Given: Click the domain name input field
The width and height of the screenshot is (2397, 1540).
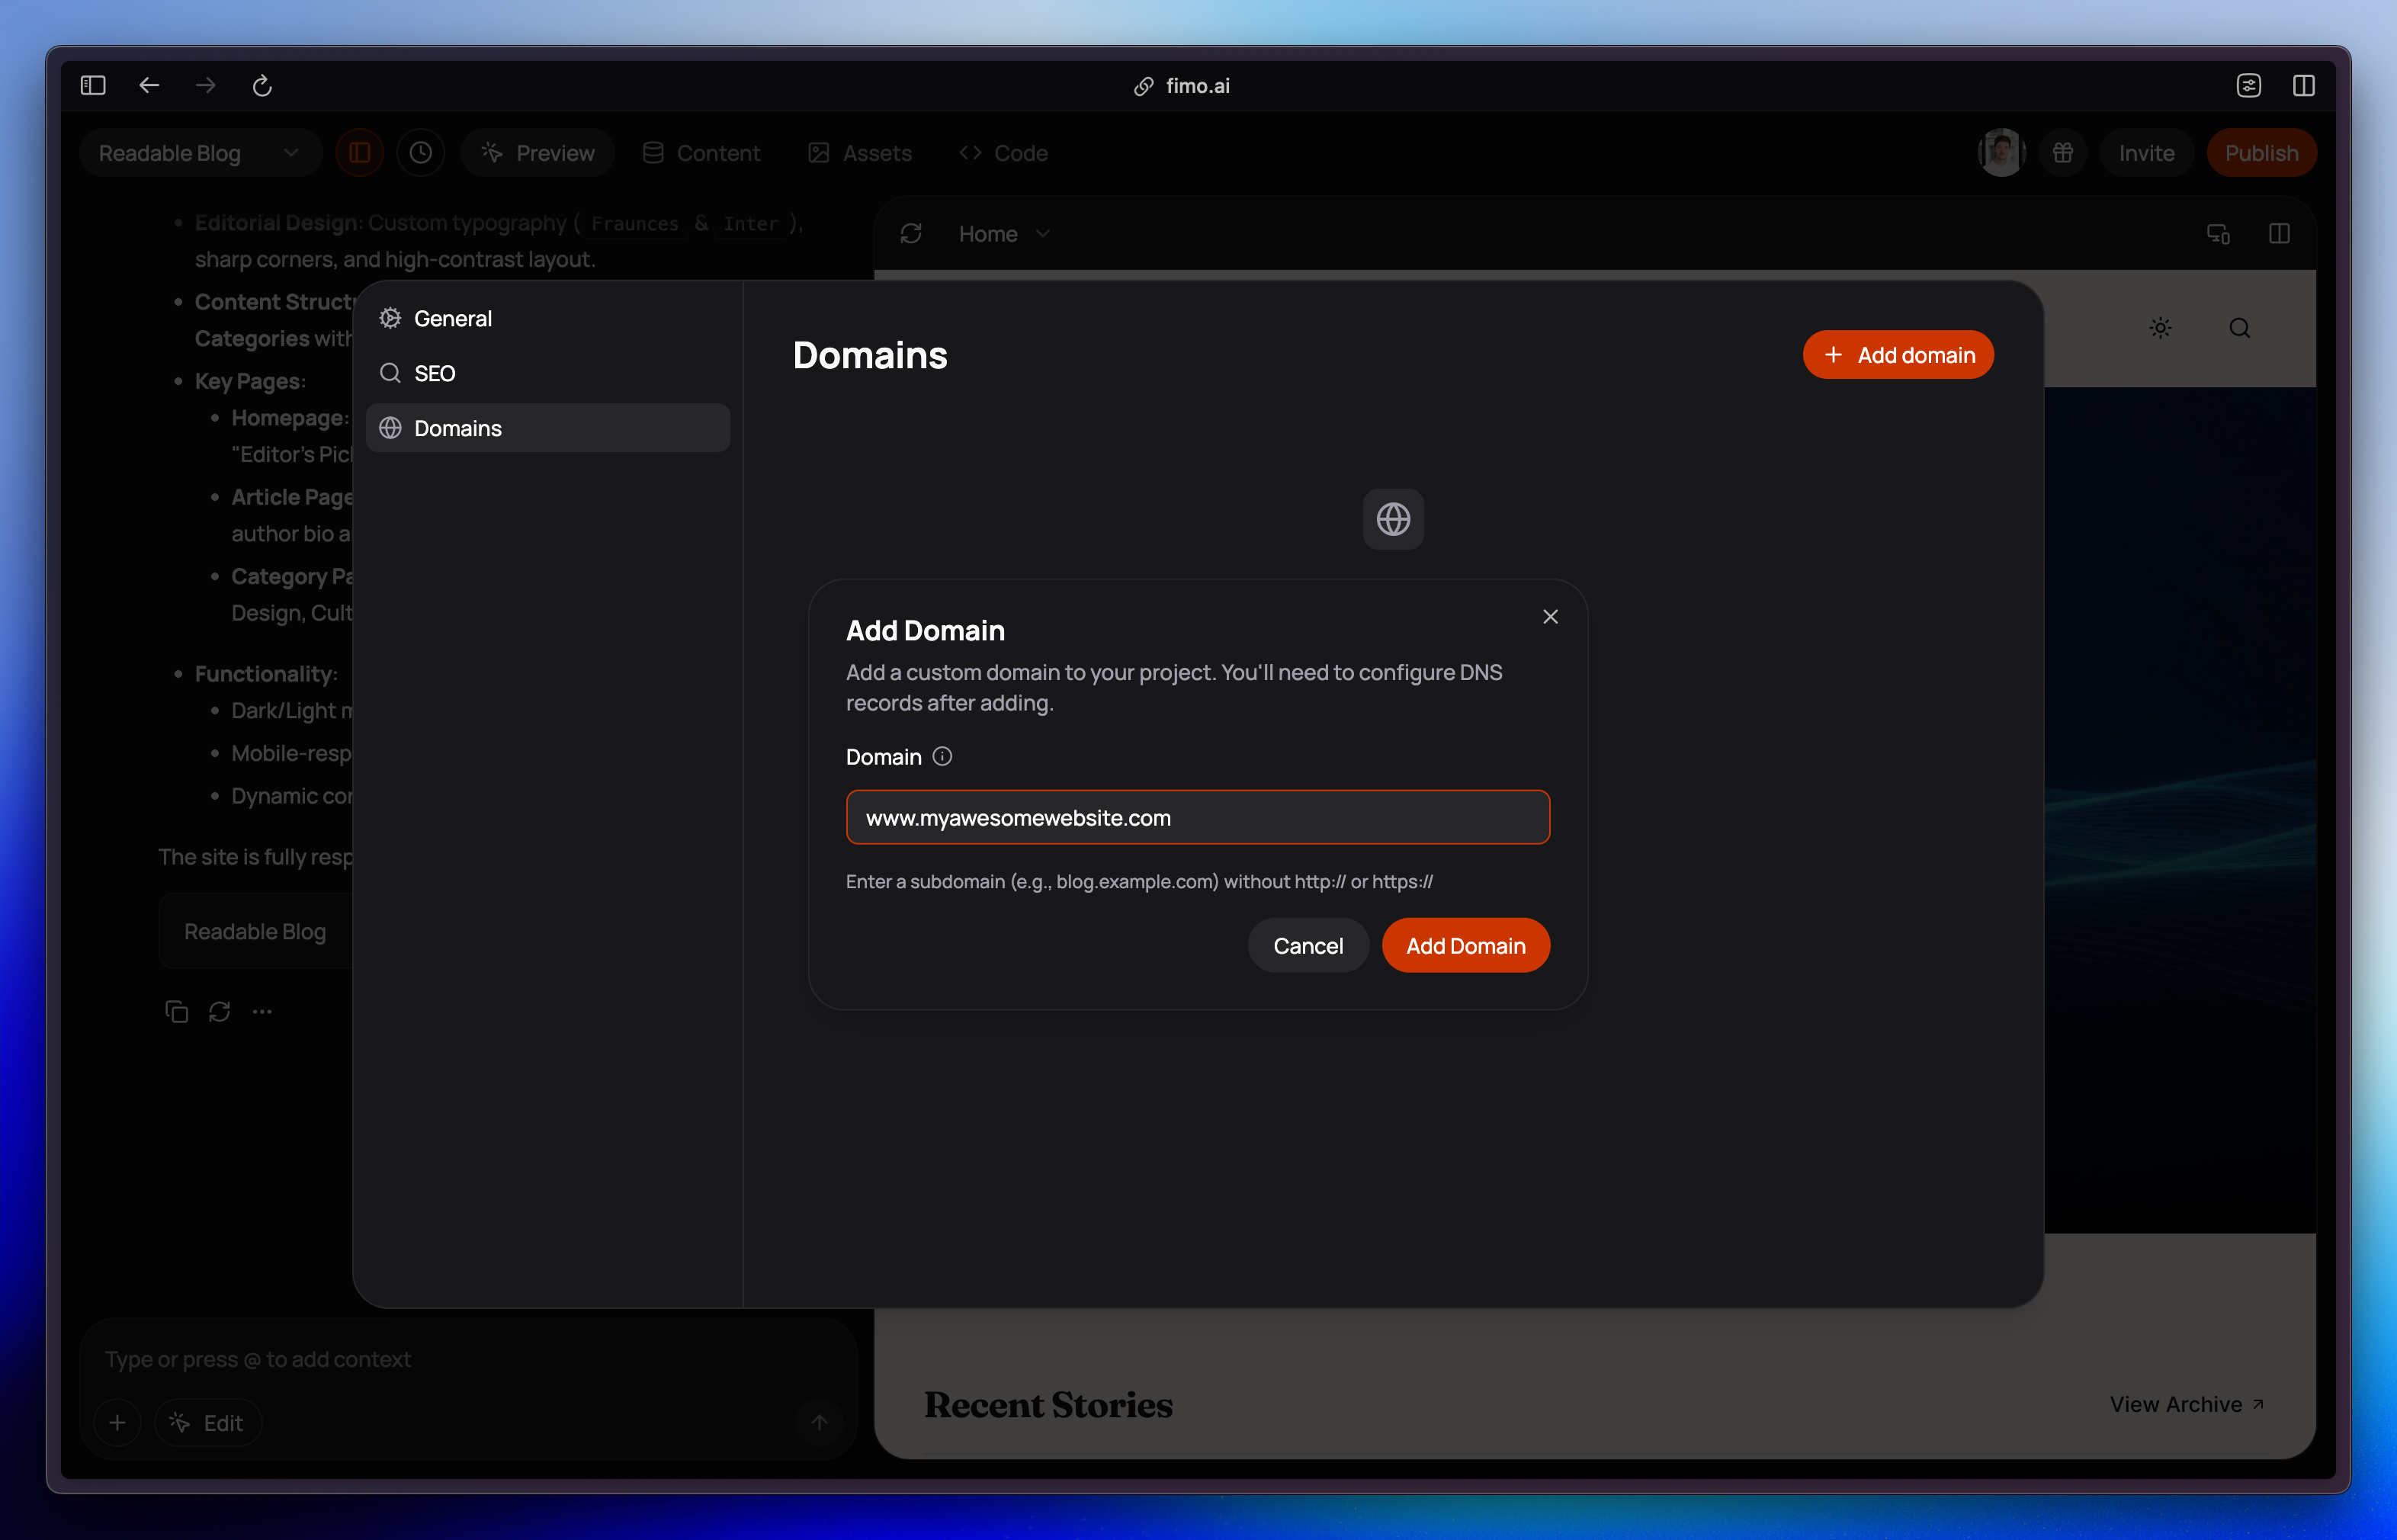Looking at the screenshot, I should [1197, 818].
